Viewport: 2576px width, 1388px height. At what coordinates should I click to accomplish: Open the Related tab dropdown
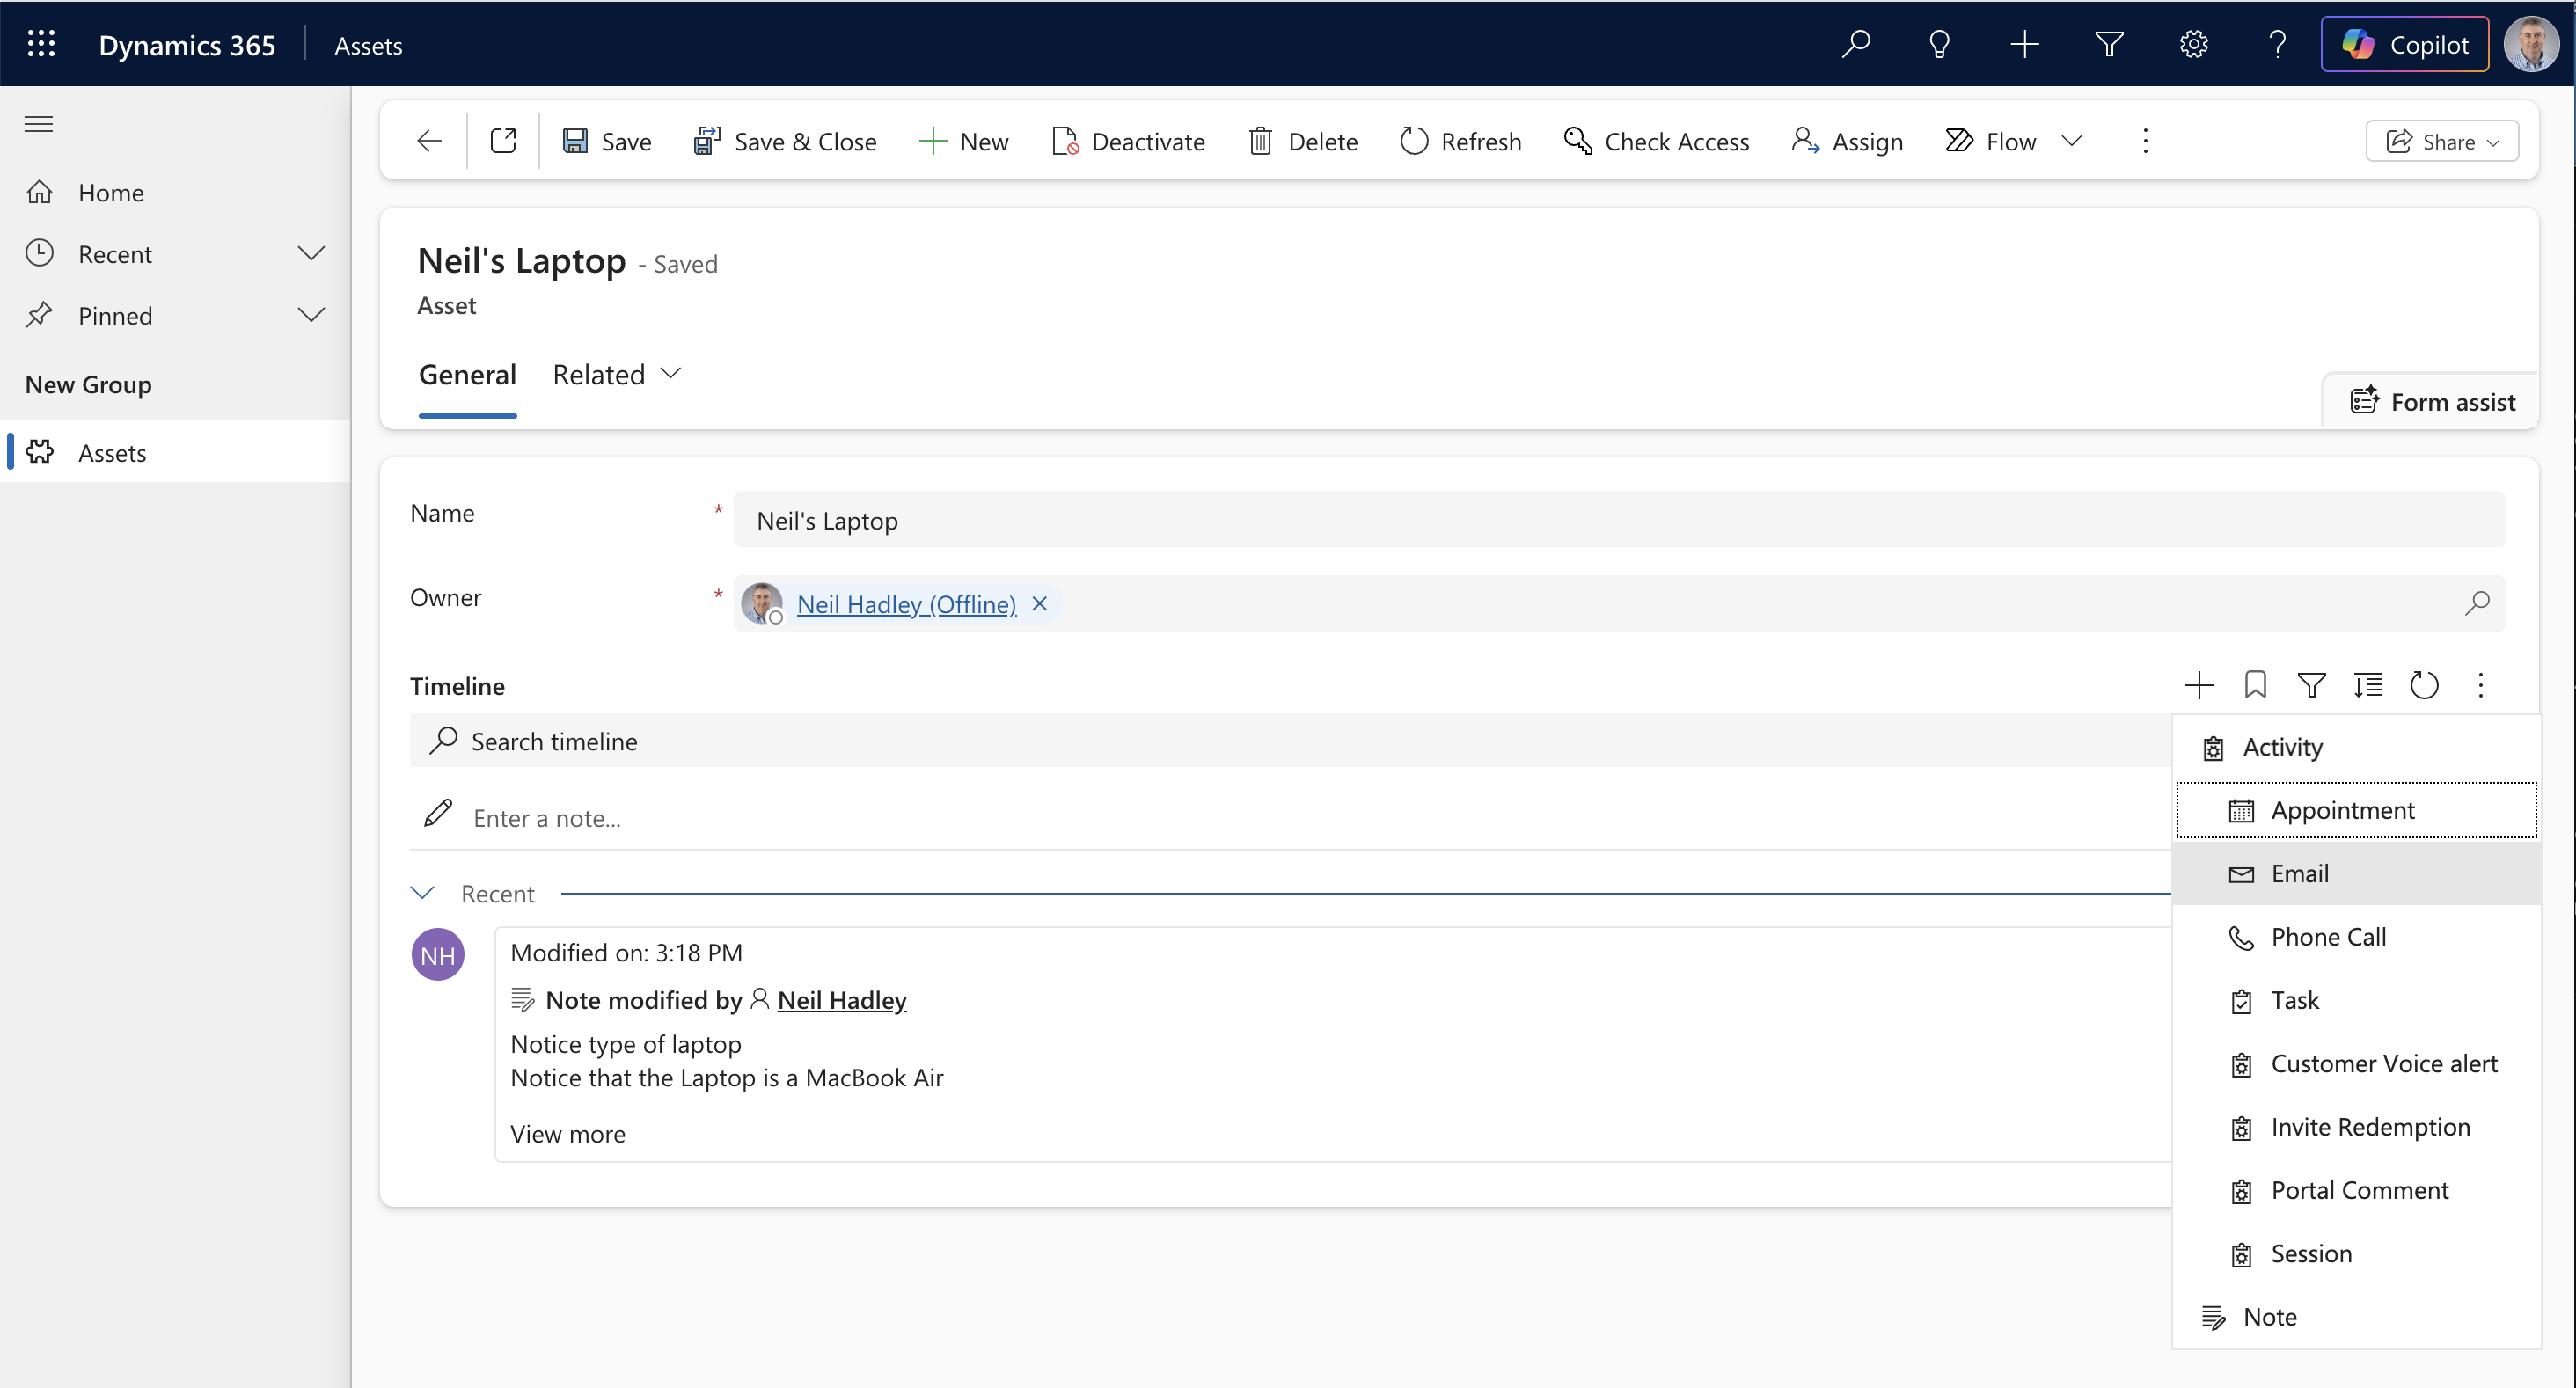[x=616, y=374]
